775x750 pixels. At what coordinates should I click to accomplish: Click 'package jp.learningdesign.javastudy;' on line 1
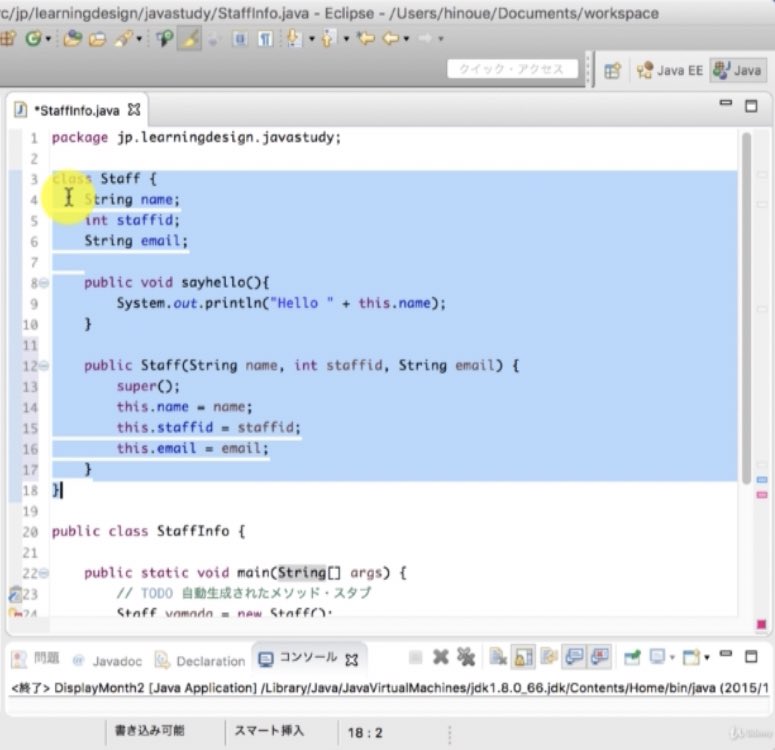tap(196, 138)
